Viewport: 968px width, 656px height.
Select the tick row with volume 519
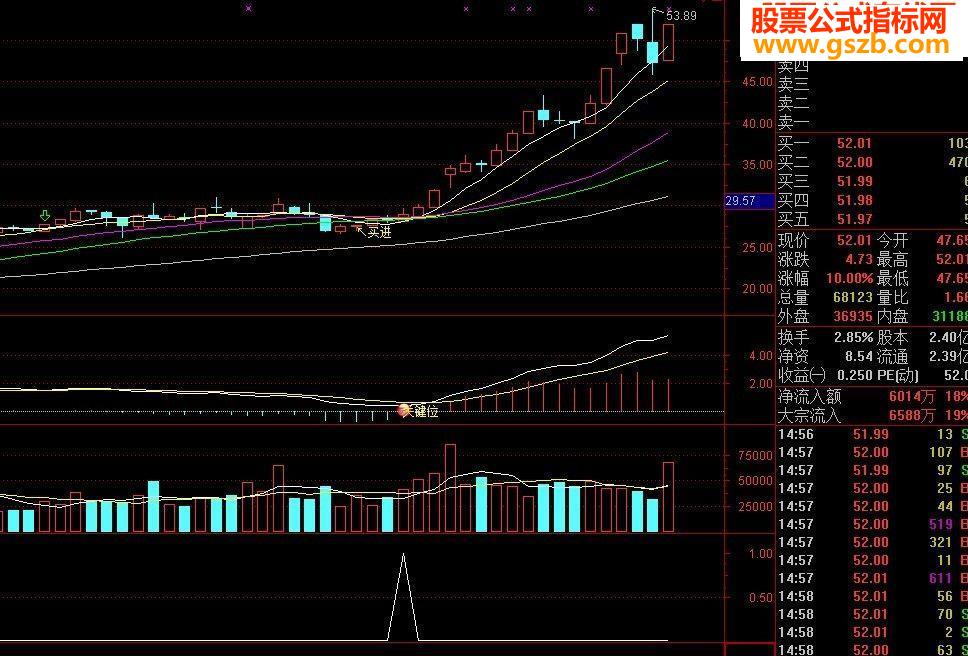[x=872, y=525]
